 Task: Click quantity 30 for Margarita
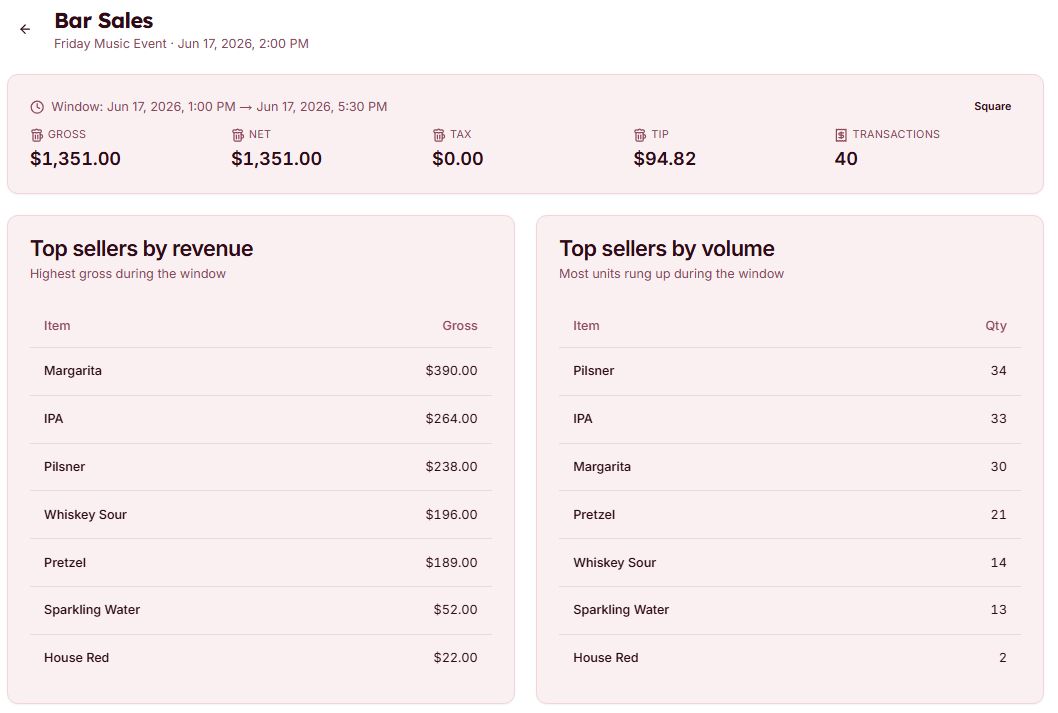(x=999, y=467)
